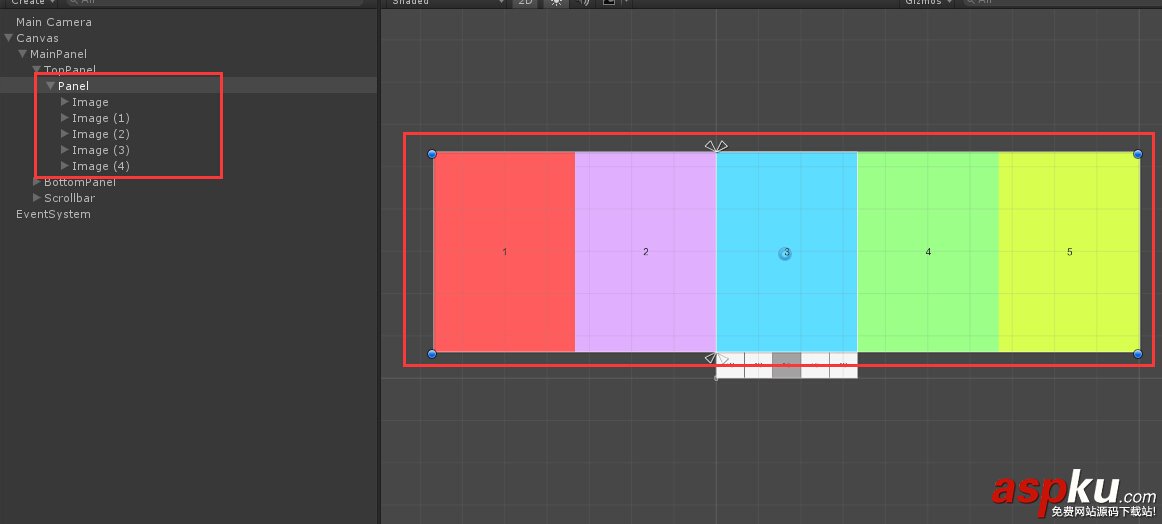Click the green image labeled 4
Screen dimensions: 1162x524
coord(928,252)
